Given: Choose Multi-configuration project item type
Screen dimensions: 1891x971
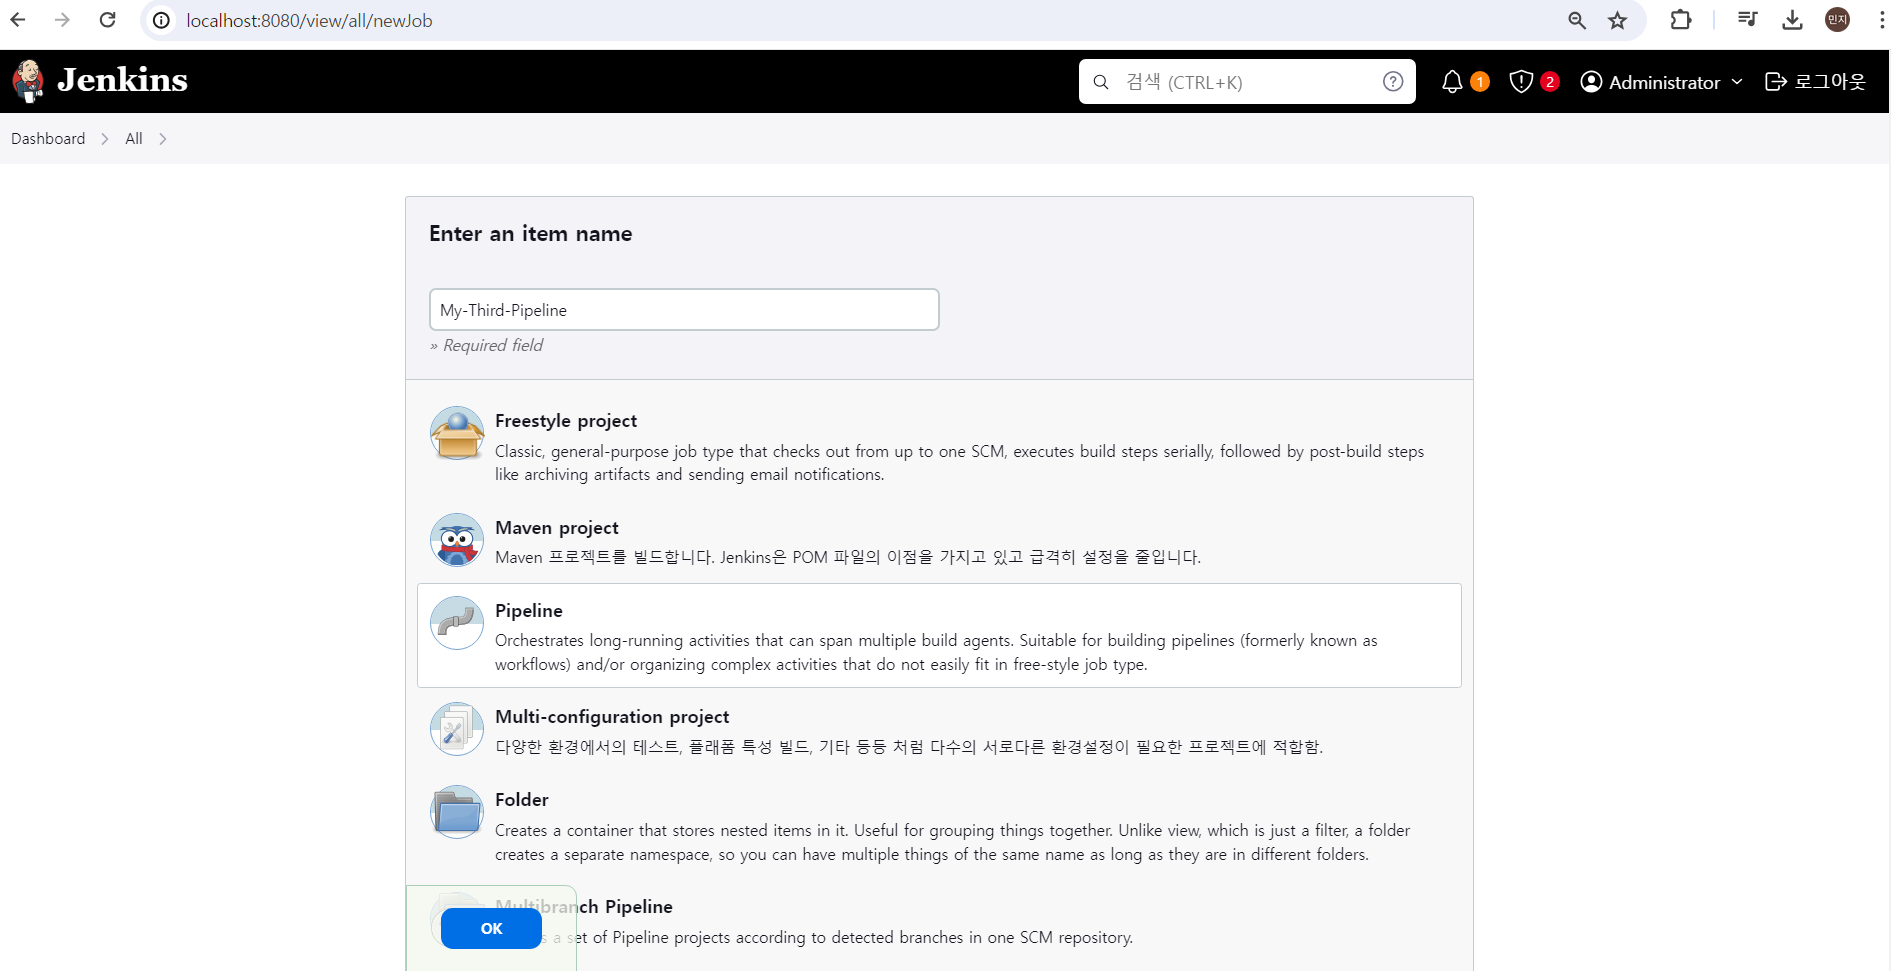Looking at the screenshot, I should (x=939, y=730).
